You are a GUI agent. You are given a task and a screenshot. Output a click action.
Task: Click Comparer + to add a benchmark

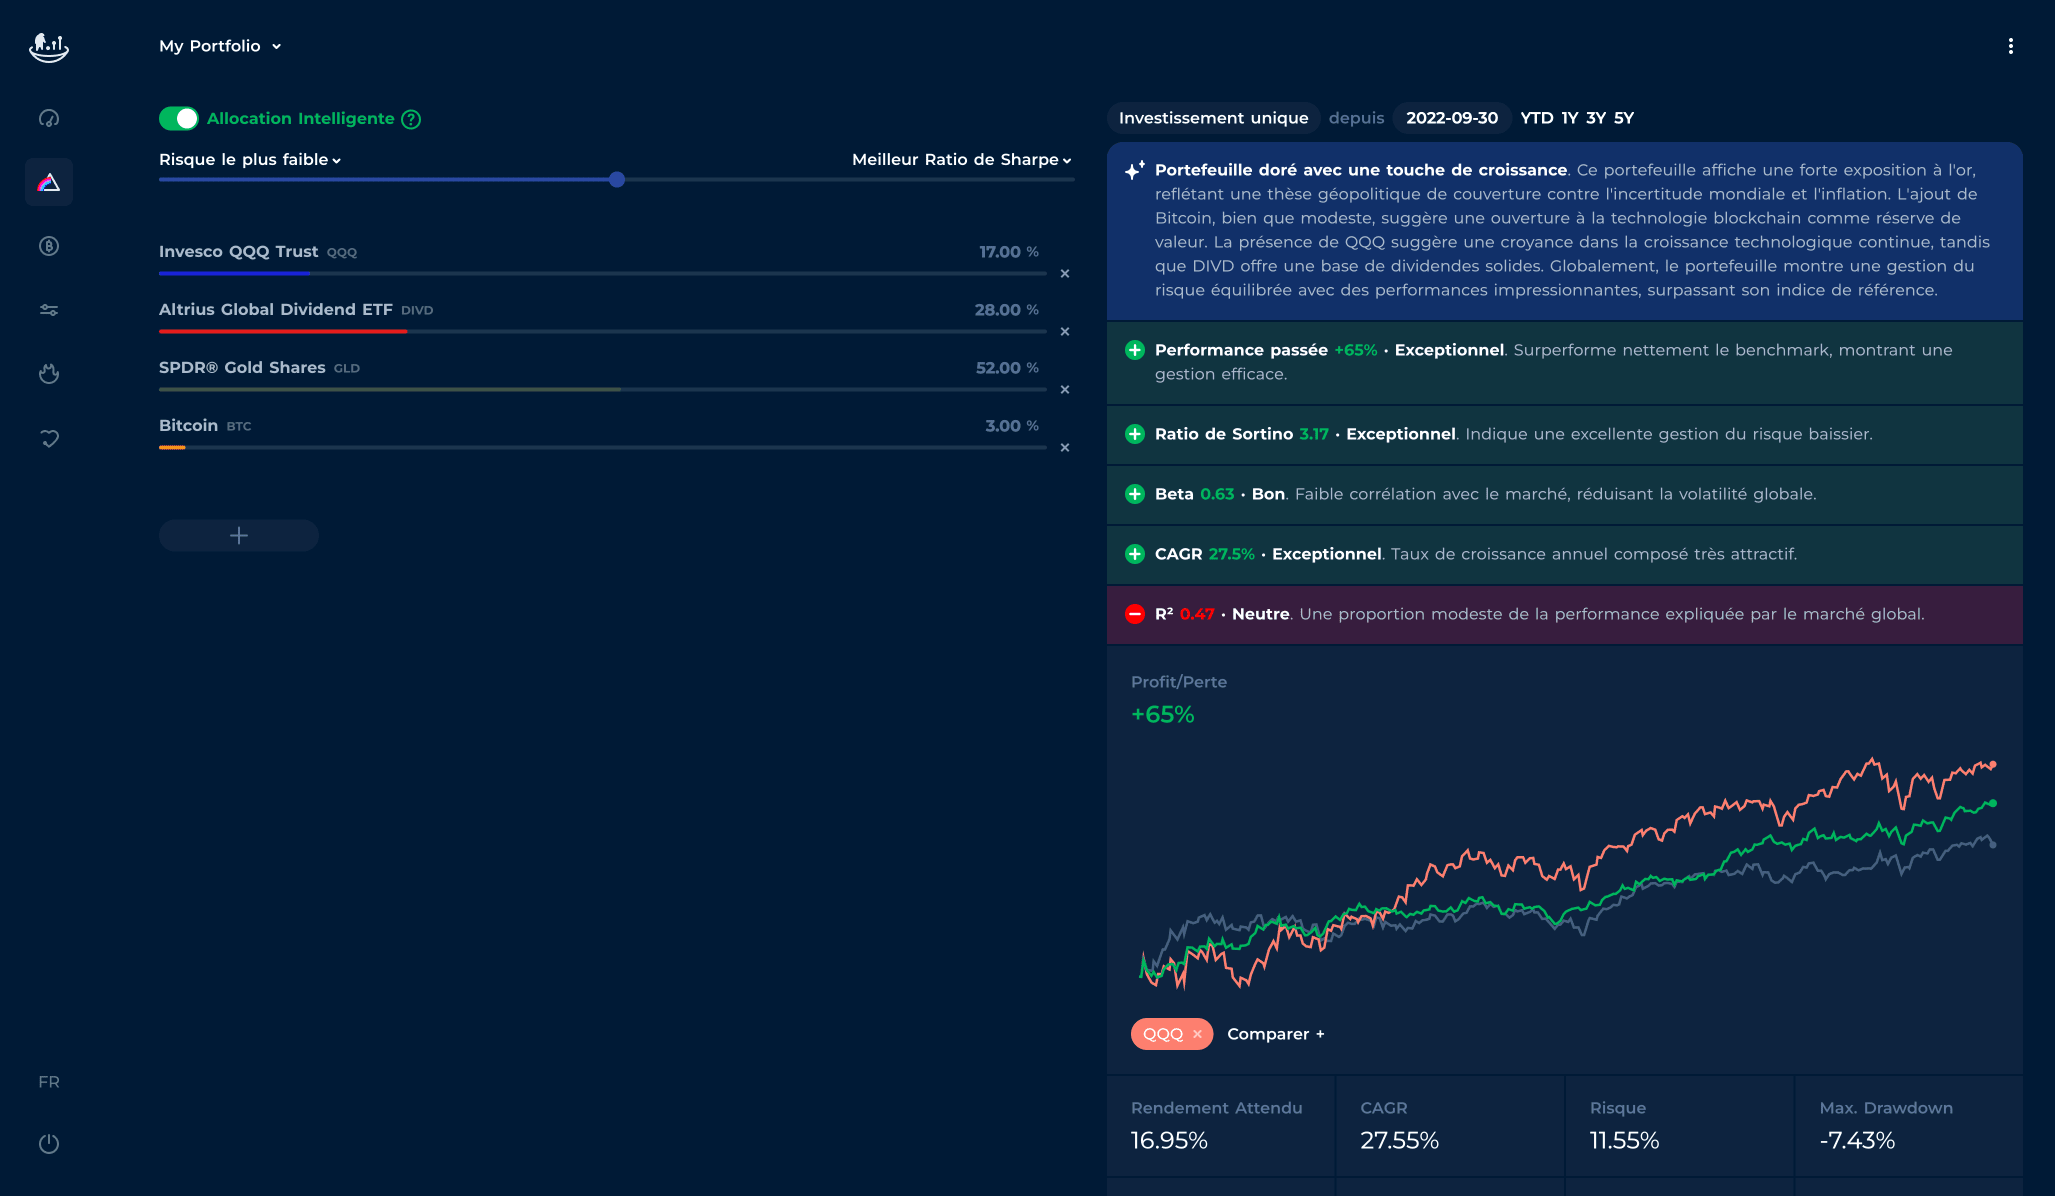pyautogui.click(x=1276, y=1034)
